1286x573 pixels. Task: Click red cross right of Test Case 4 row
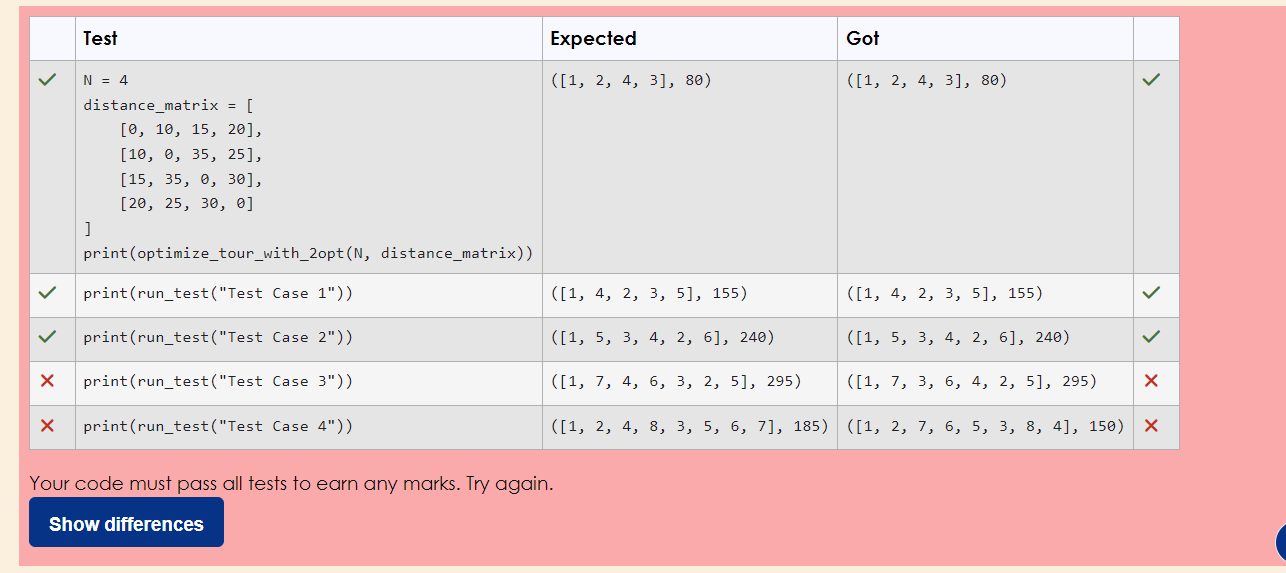1151,426
